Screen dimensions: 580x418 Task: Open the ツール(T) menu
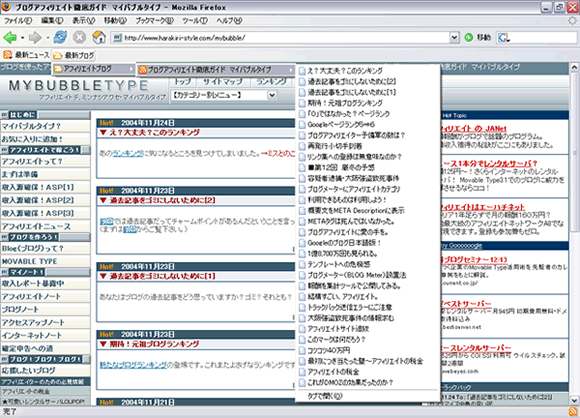[x=195, y=21]
